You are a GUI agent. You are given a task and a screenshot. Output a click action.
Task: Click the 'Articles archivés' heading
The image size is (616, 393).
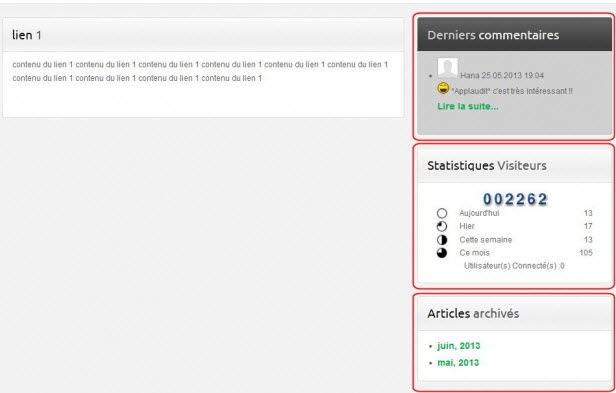pyautogui.click(x=473, y=313)
